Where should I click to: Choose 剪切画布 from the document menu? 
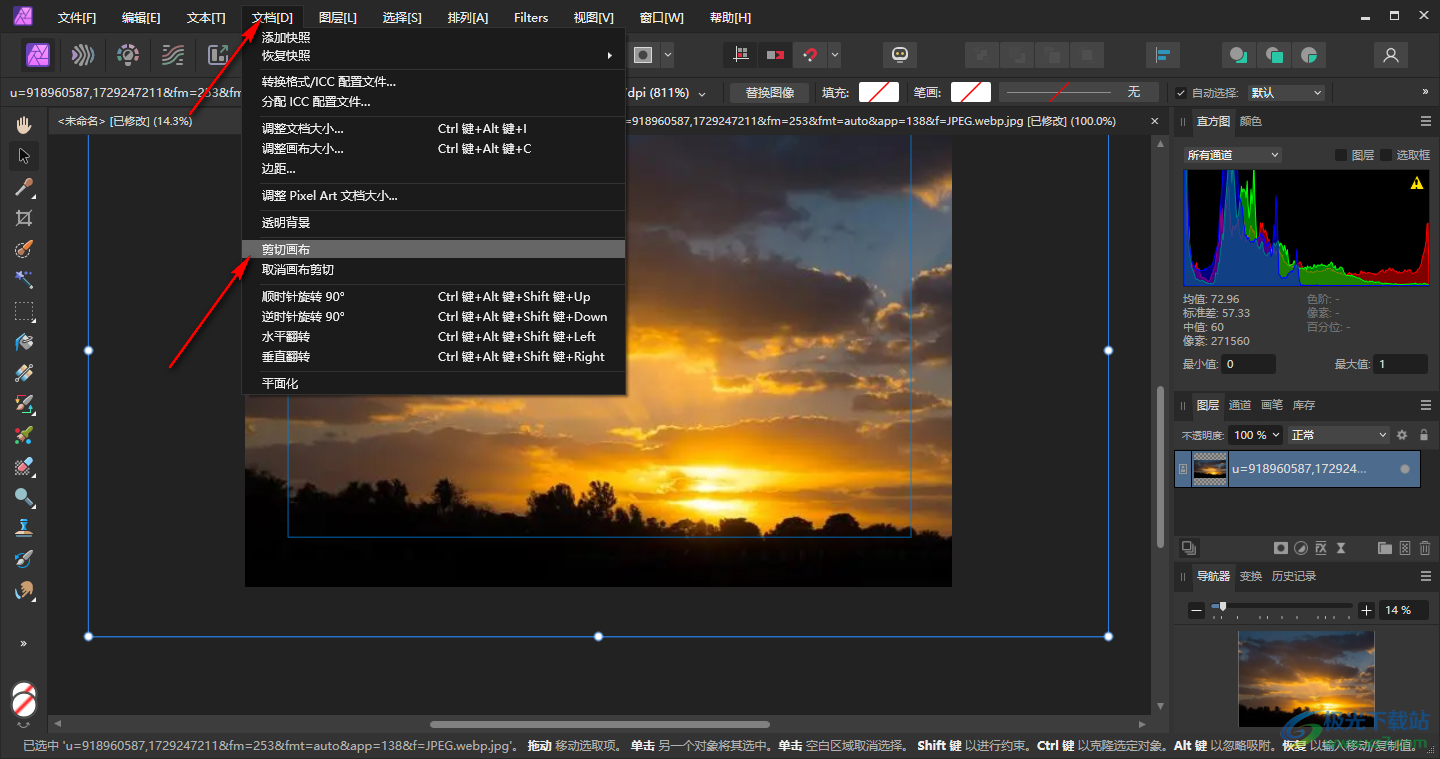pos(286,249)
